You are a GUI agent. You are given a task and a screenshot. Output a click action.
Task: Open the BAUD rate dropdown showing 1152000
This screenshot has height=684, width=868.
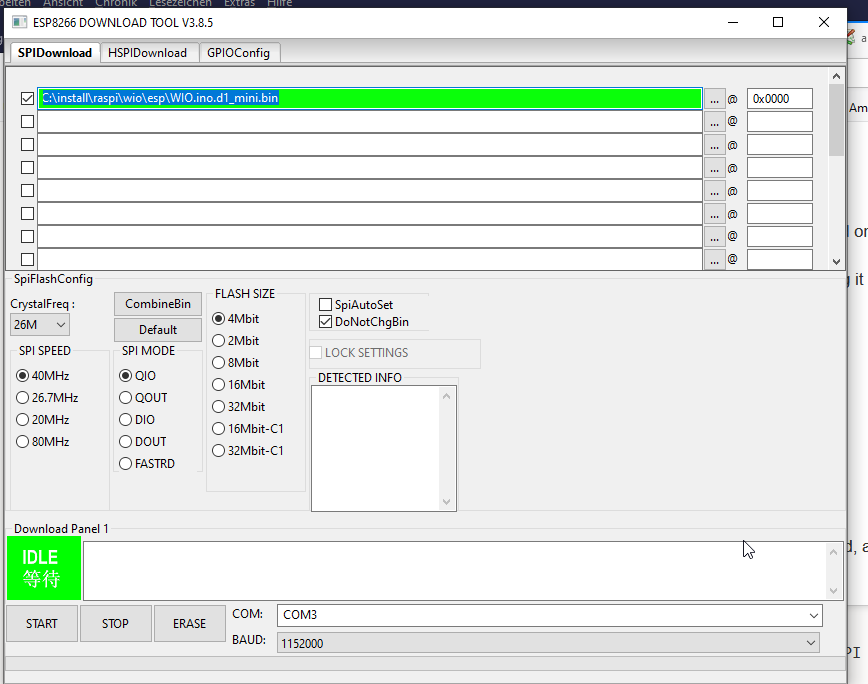(x=548, y=642)
